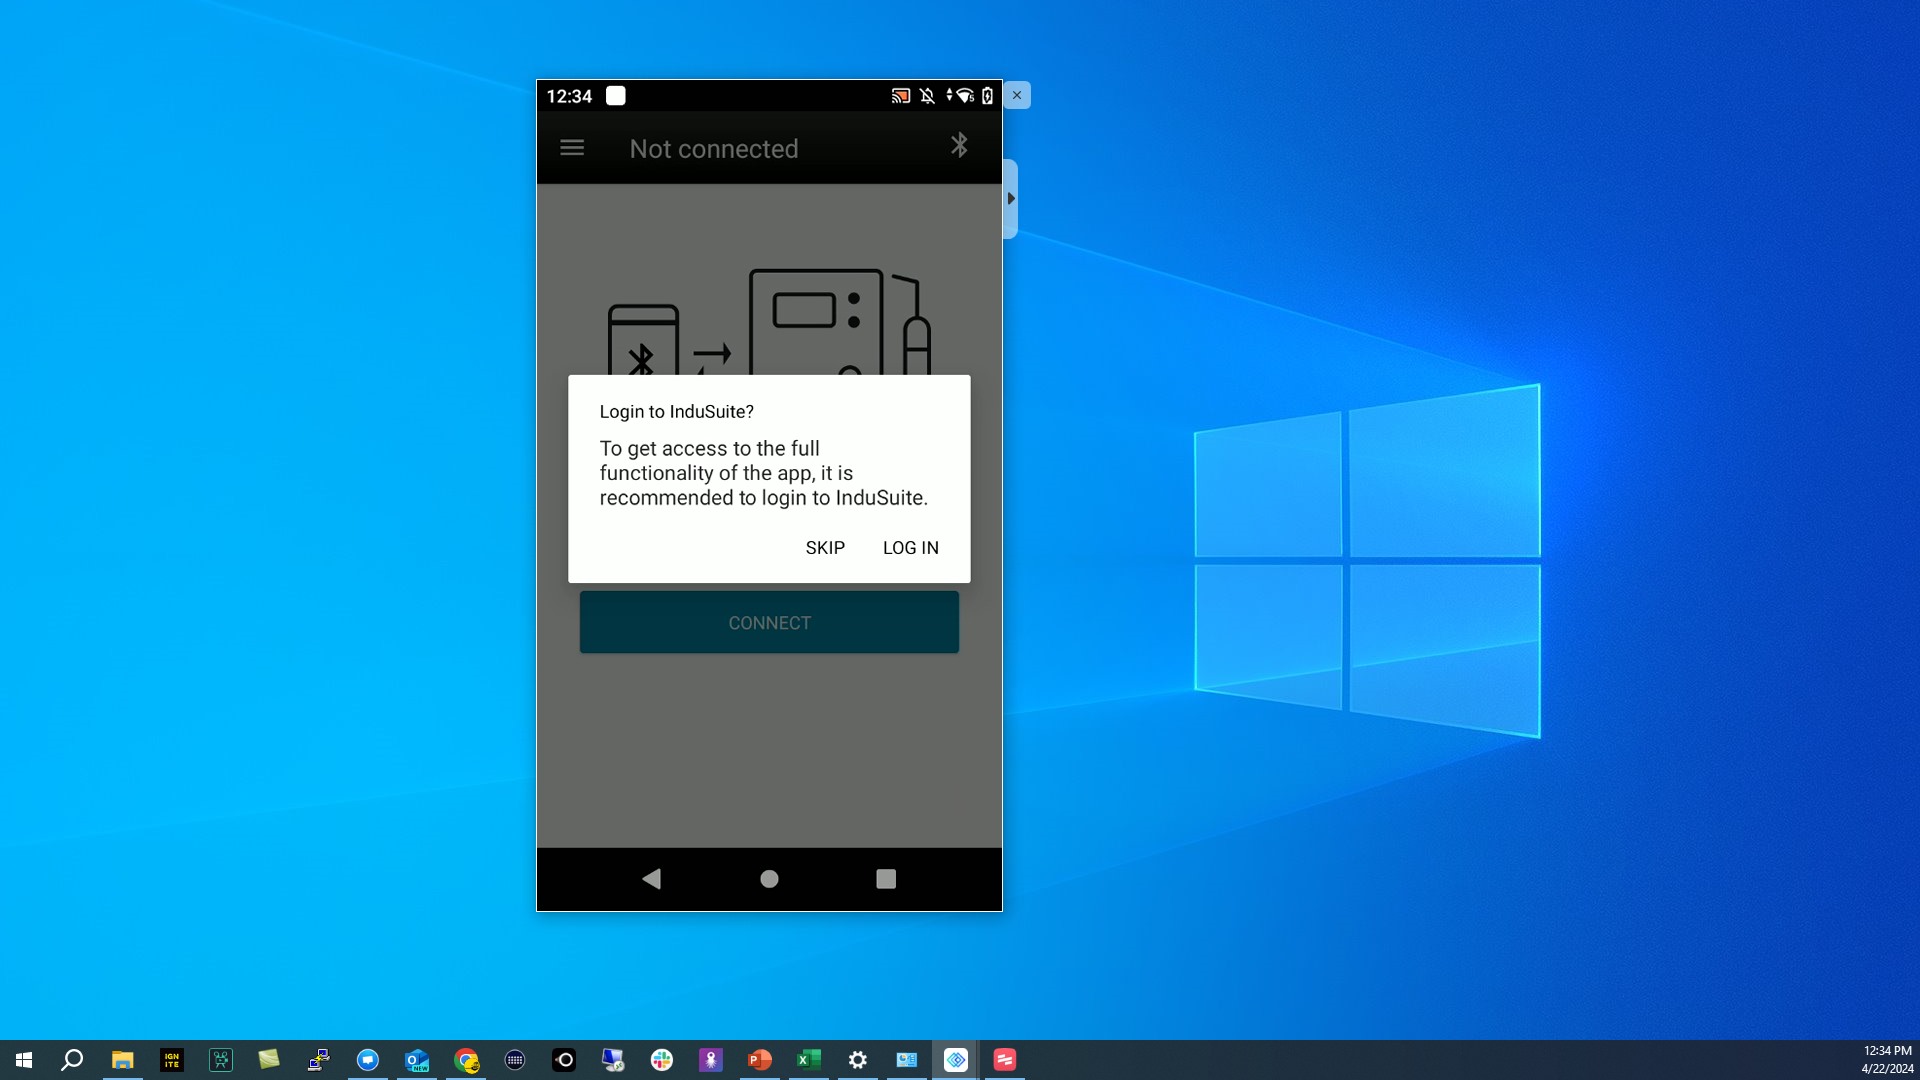This screenshot has height=1080, width=1920.
Task: Open the black circle camera taskbar app
Action: tap(564, 1060)
